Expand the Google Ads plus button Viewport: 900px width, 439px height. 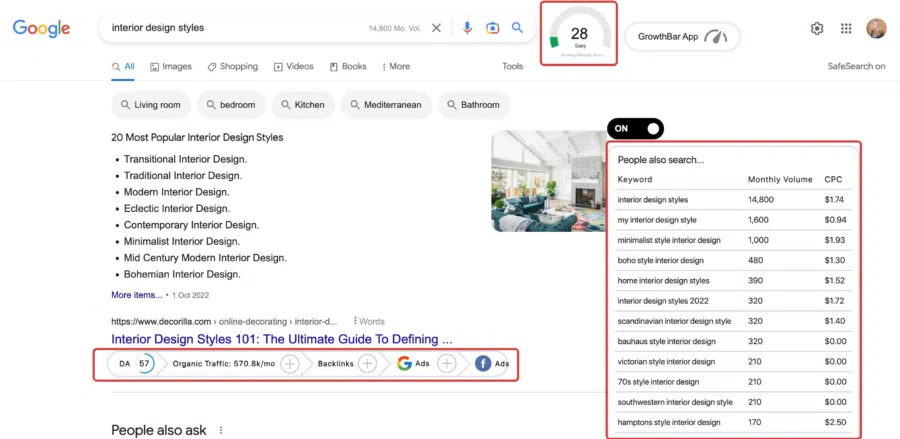[x=447, y=364]
